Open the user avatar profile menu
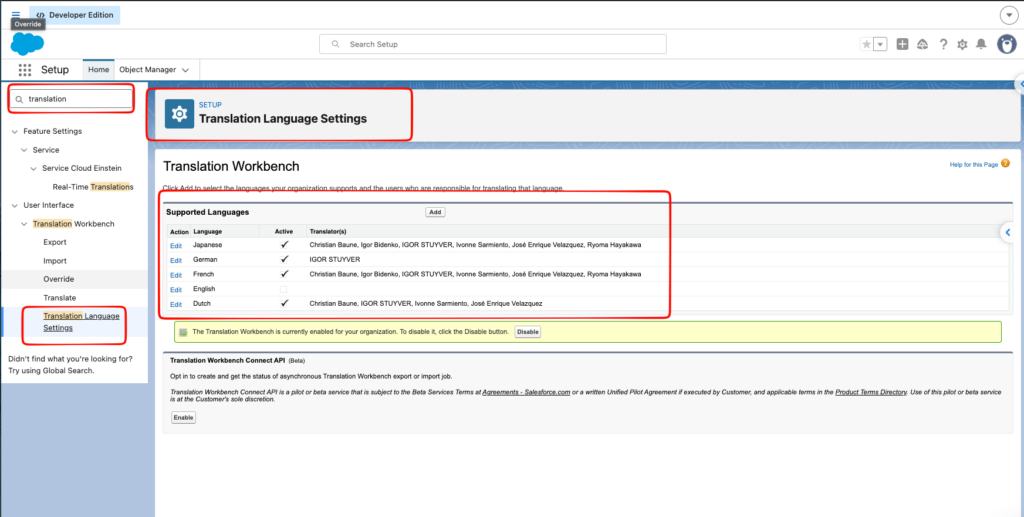 [x=1006, y=44]
